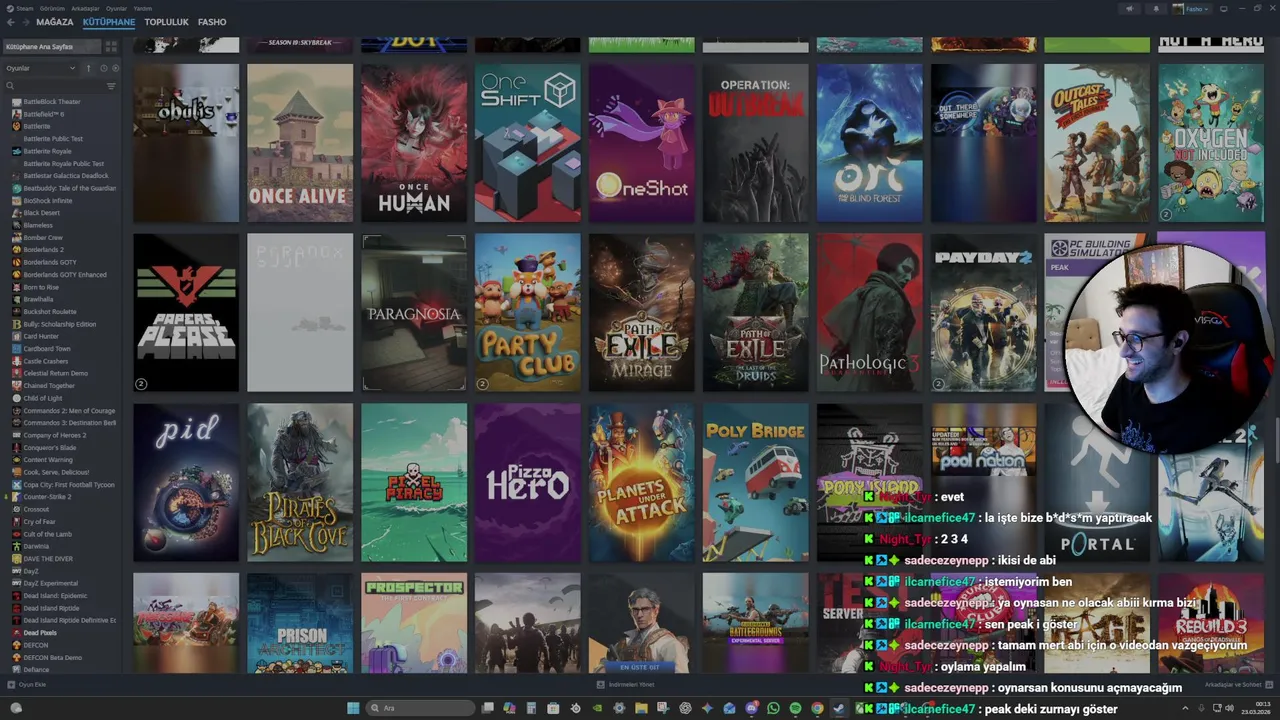Open the Operation: Outbreak cover

[x=756, y=143]
